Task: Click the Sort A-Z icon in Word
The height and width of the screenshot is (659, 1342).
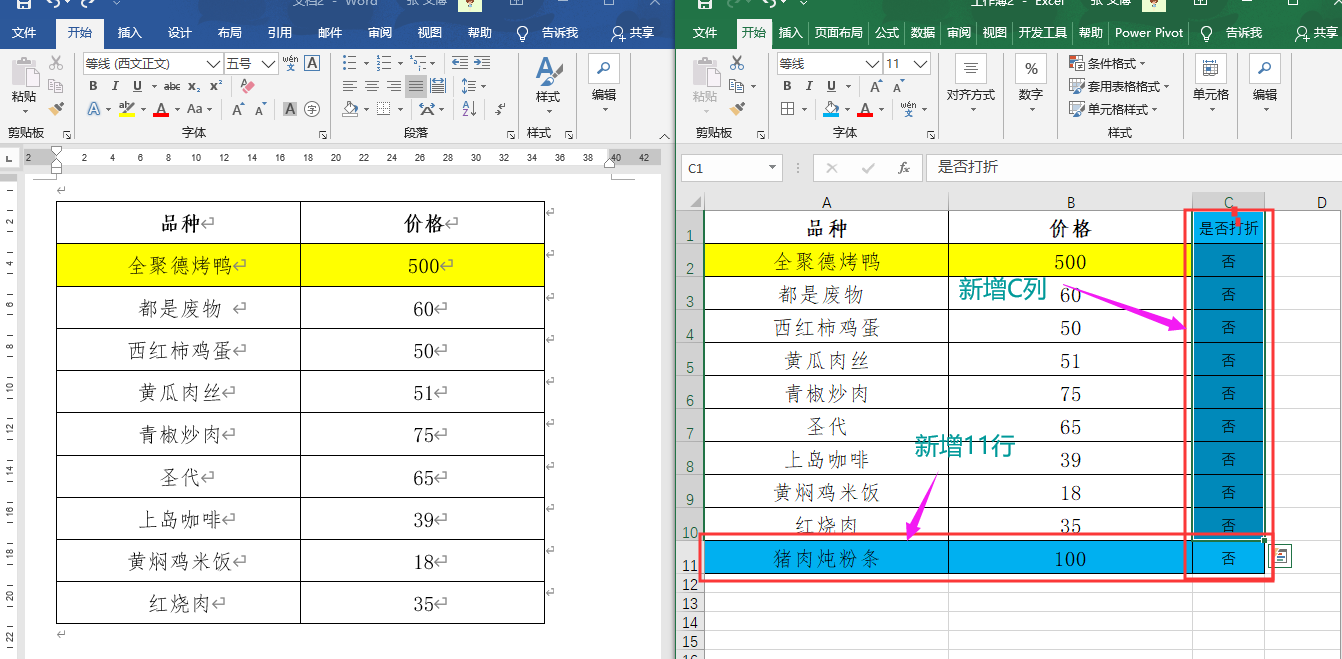Action: [x=468, y=109]
